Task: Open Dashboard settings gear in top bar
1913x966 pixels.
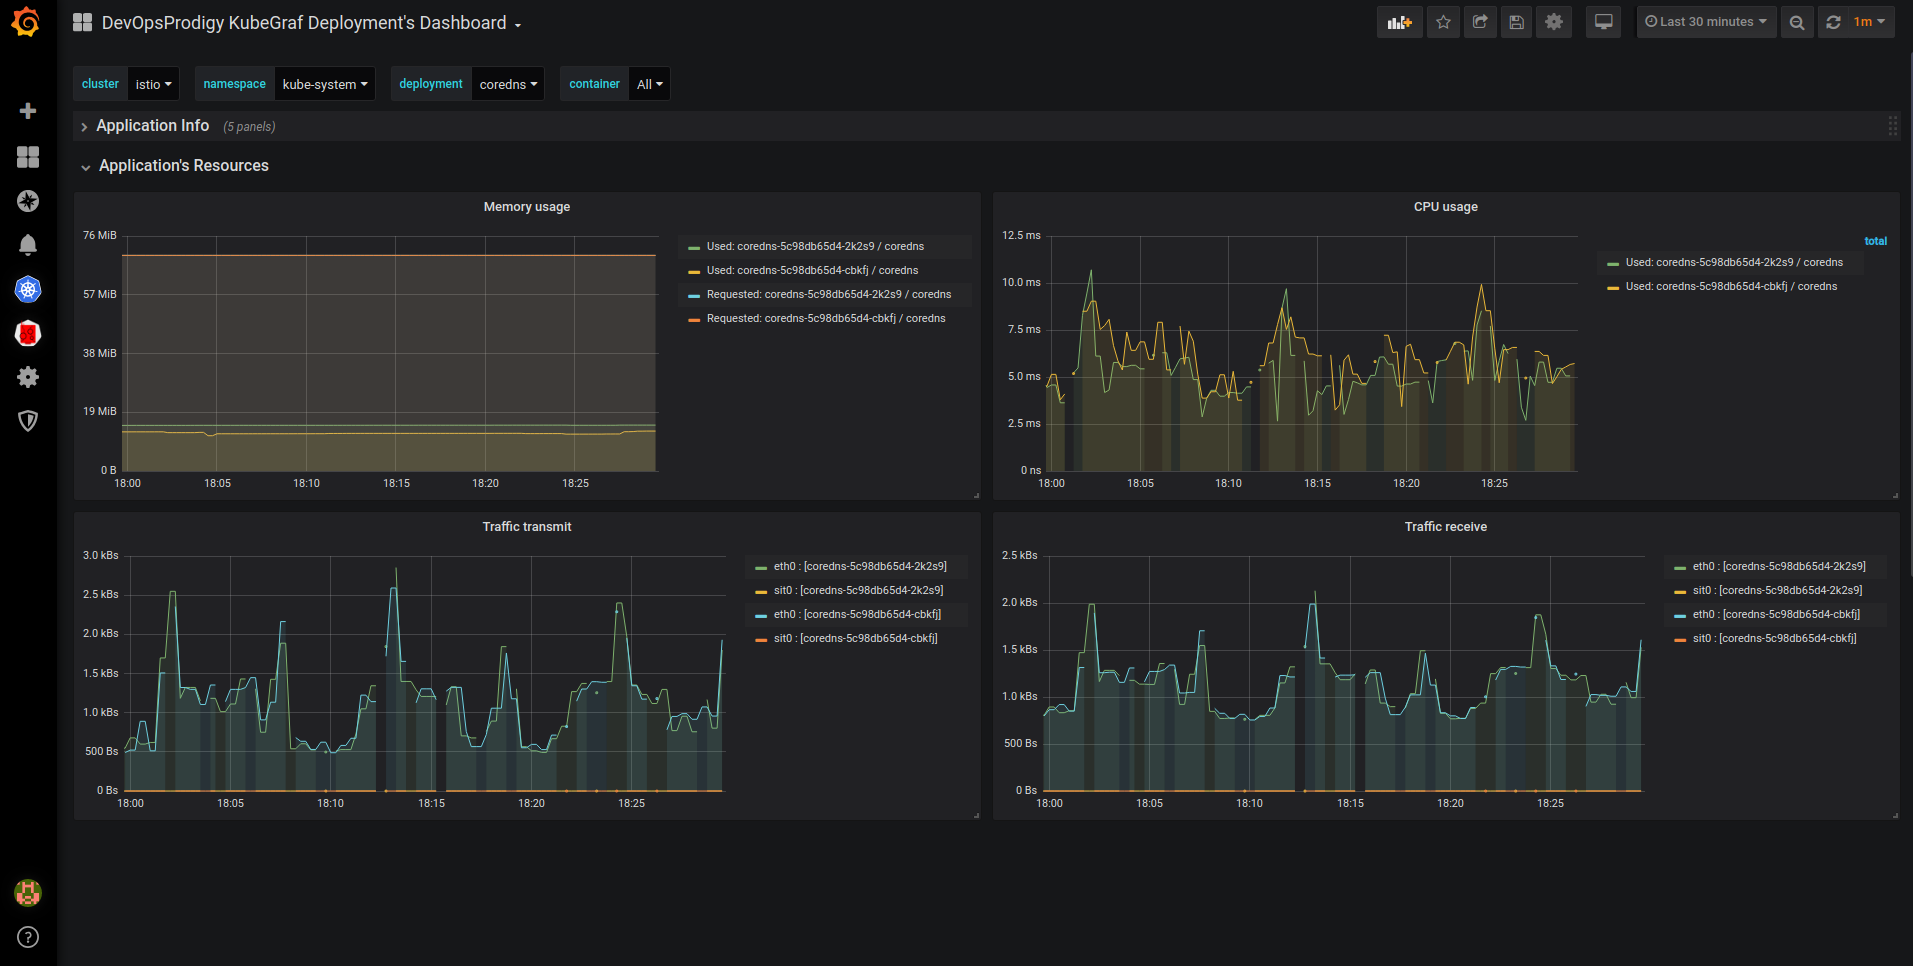Action: (x=1554, y=22)
